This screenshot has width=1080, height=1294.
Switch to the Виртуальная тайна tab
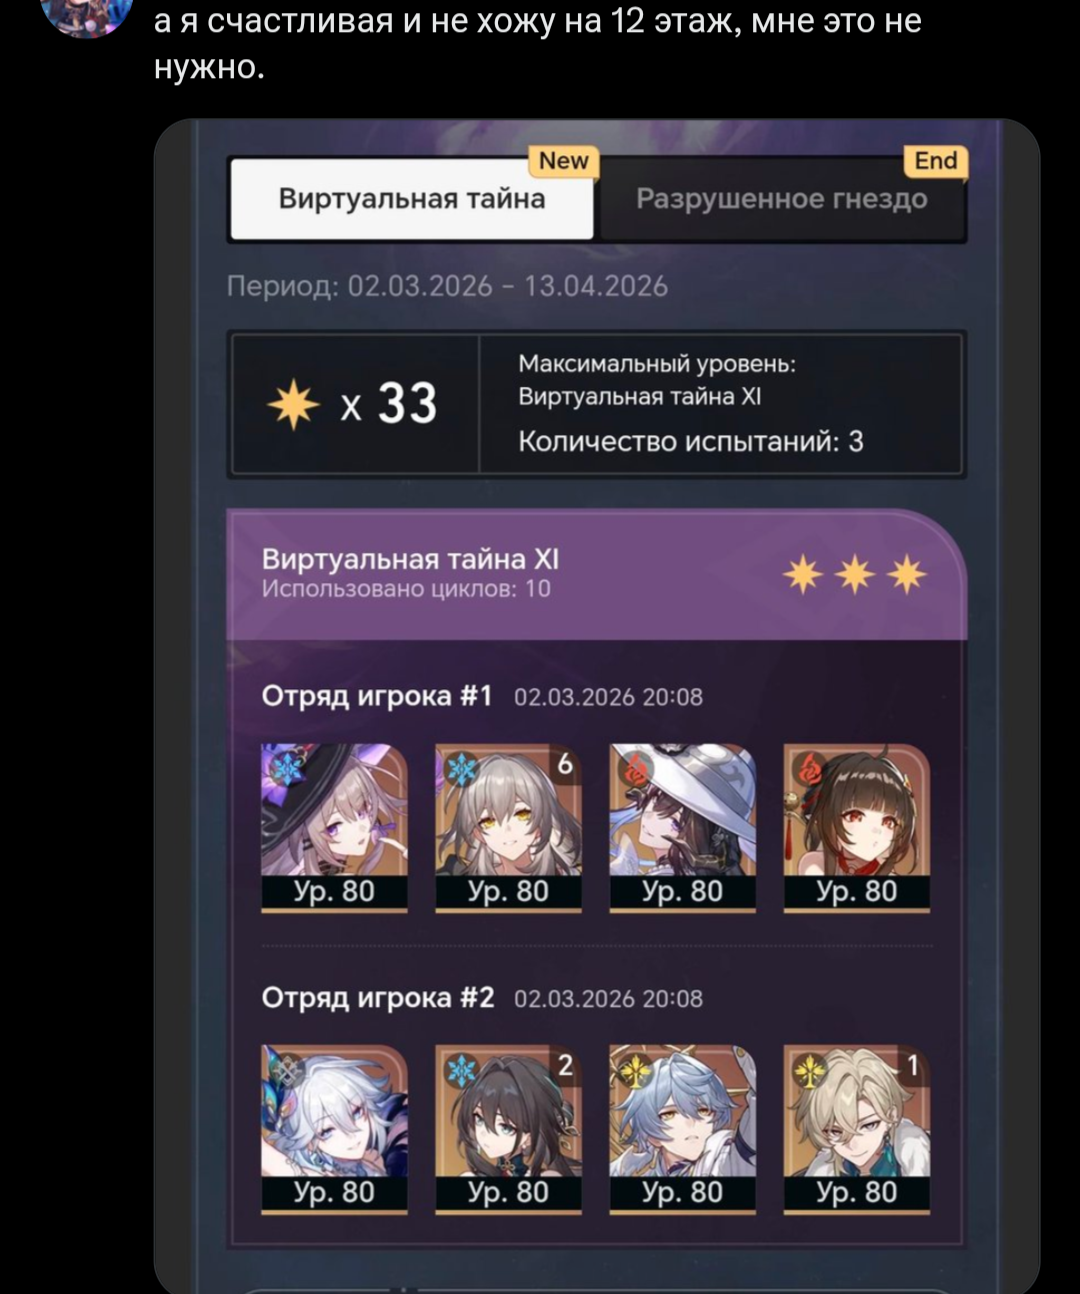click(x=412, y=199)
